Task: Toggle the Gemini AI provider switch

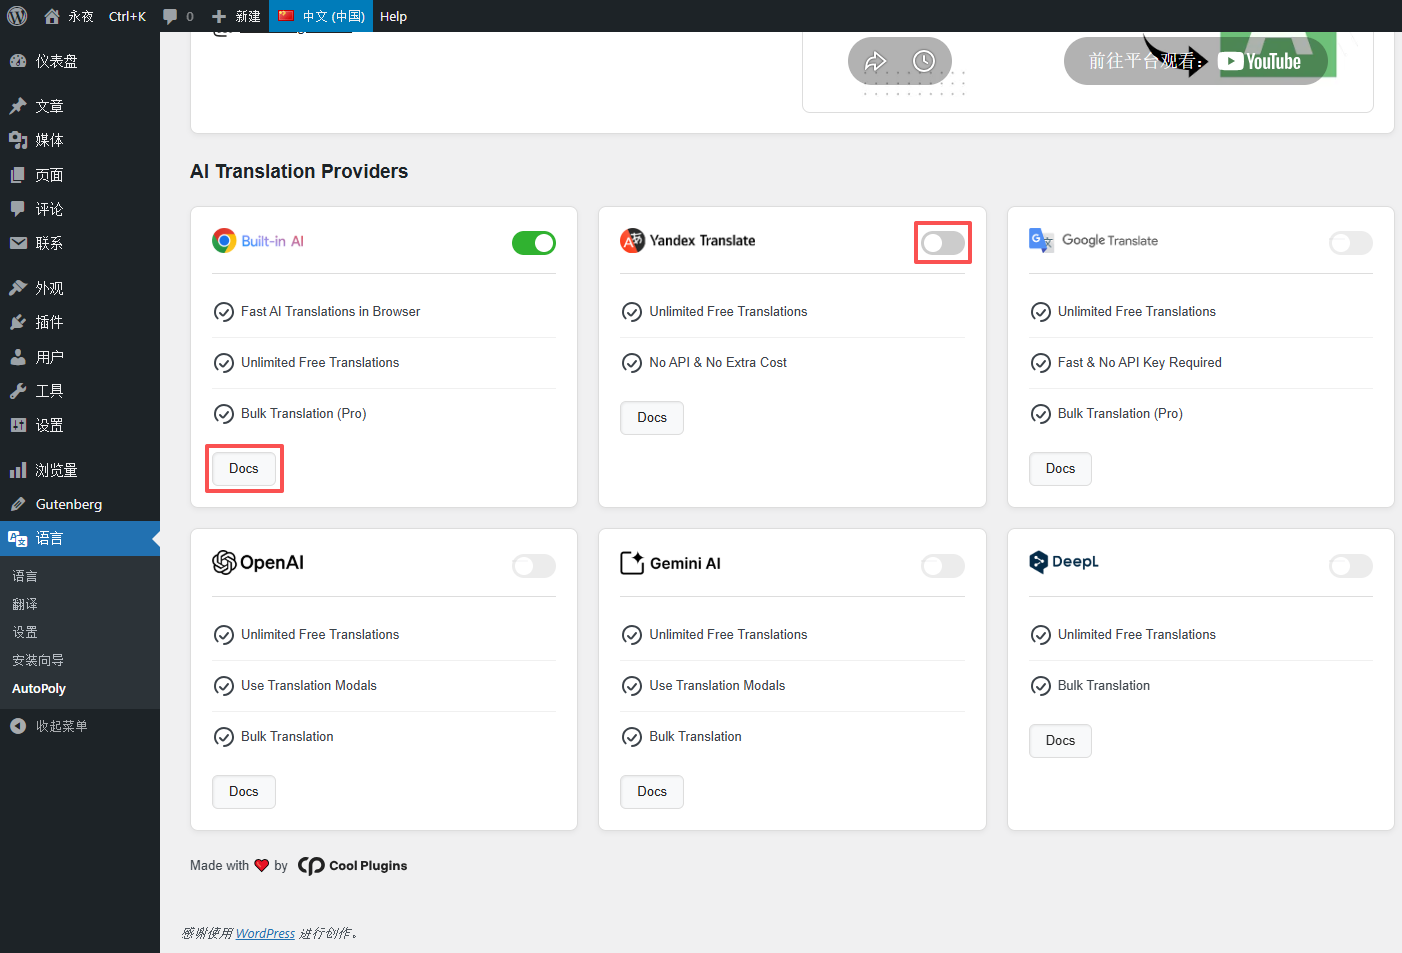Action: [943, 566]
